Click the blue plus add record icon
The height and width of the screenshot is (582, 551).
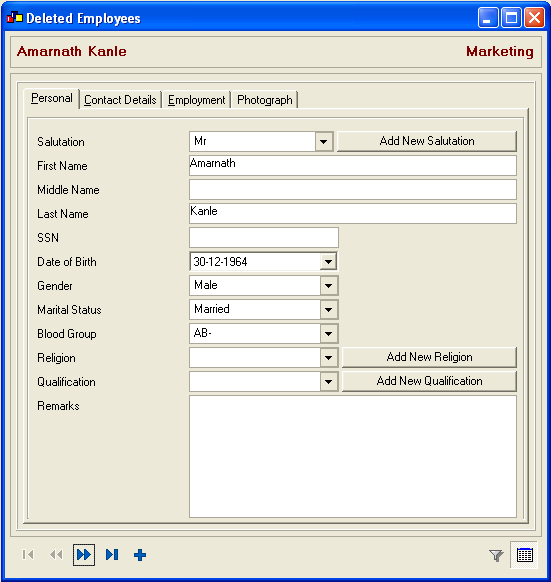[140, 555]
